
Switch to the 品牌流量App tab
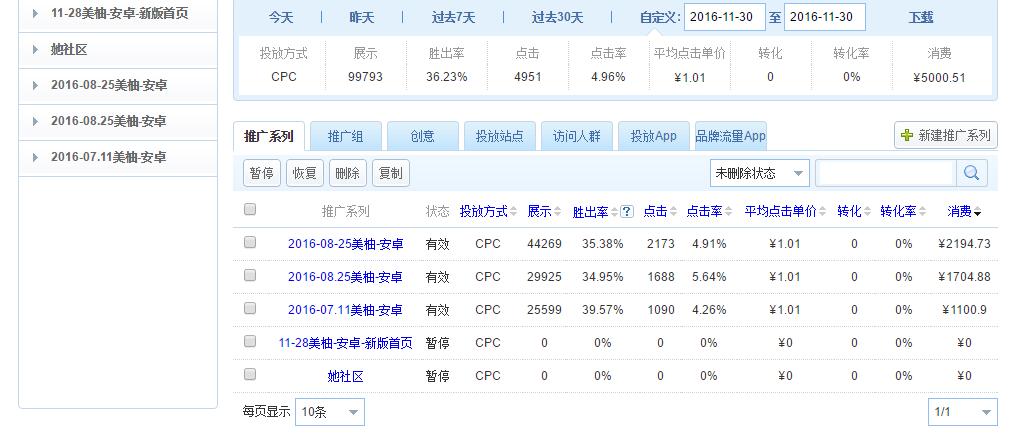(731, 136)
